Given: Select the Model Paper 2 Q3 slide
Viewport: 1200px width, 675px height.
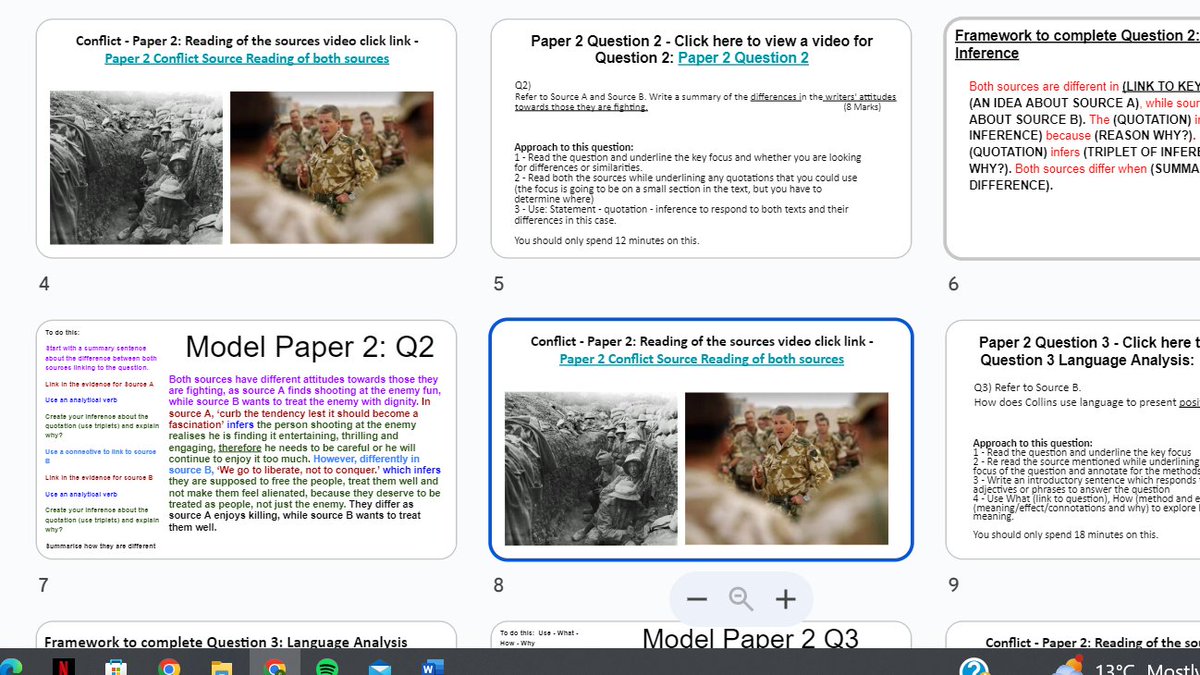Looking at the screenshot, I should (x=701, y=634).
